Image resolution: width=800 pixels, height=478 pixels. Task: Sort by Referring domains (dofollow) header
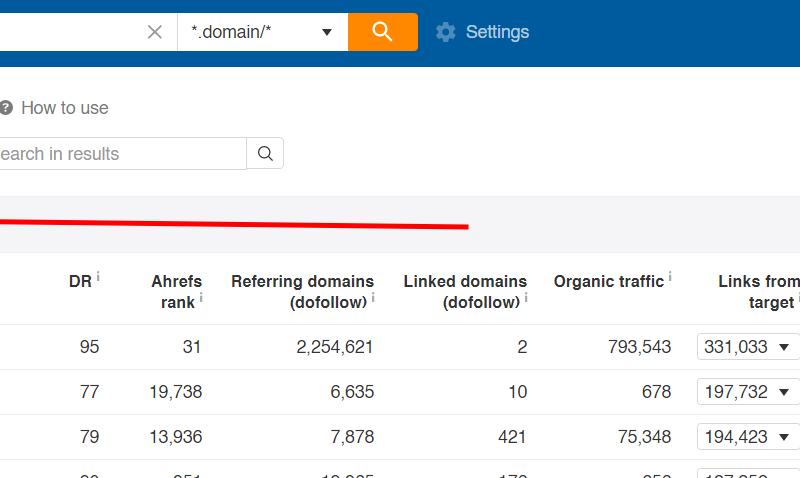coord(302,291)
